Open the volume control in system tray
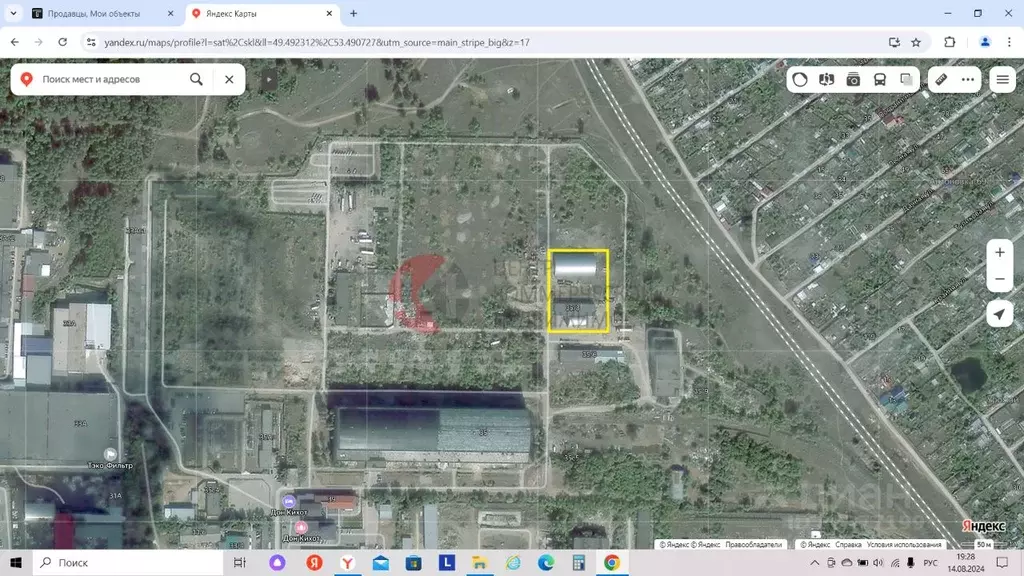This screenshot has width=1024, height=576. [878, 563]
